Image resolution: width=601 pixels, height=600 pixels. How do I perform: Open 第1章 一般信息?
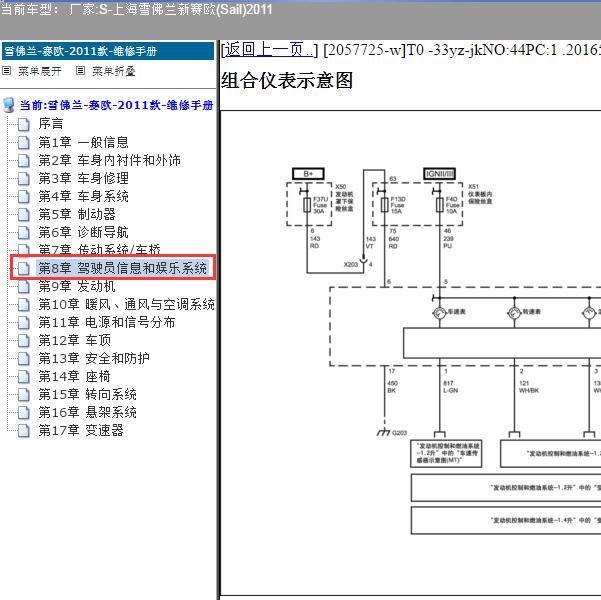pos(83,142)
